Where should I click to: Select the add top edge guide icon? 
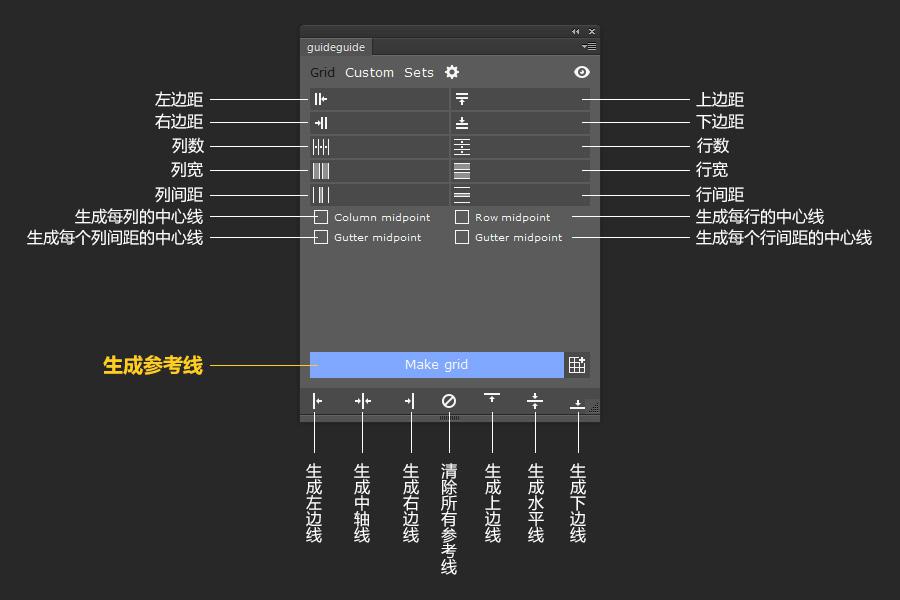point(492,400)
